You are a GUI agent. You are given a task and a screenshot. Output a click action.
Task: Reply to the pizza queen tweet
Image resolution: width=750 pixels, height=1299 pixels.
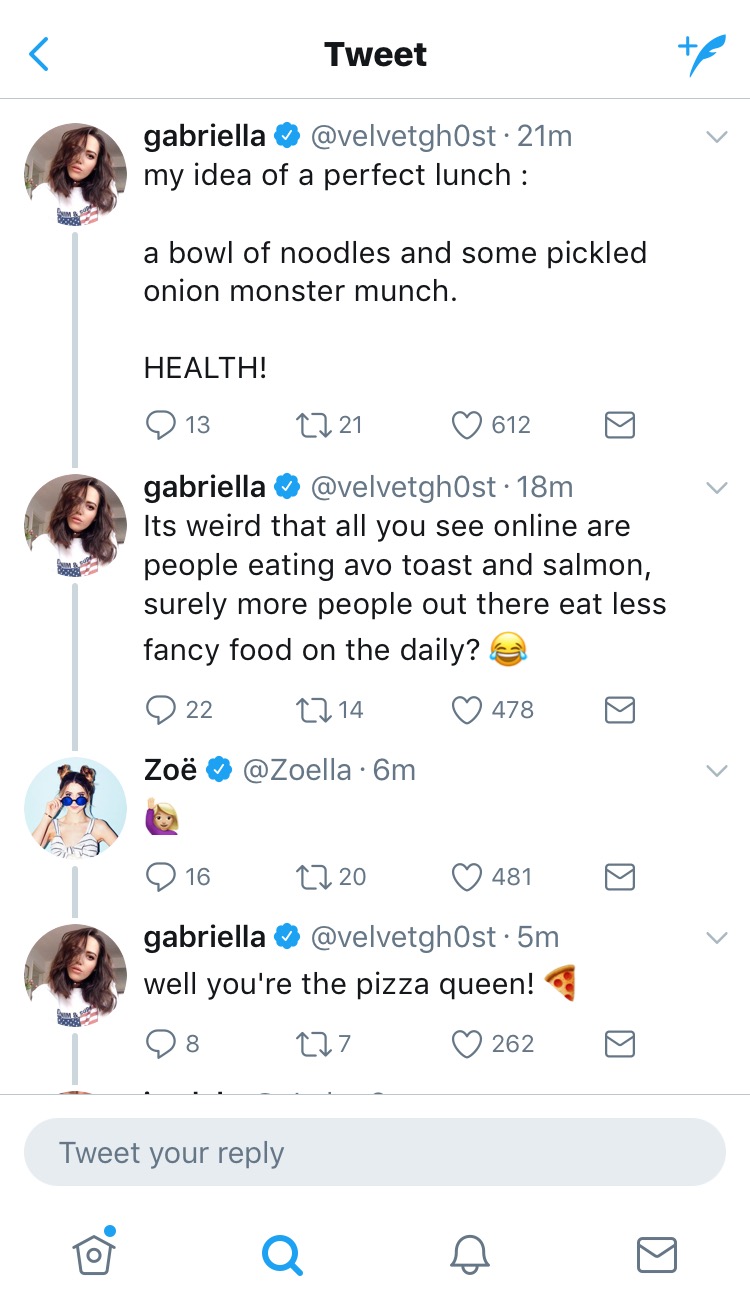coord(161,1044)
